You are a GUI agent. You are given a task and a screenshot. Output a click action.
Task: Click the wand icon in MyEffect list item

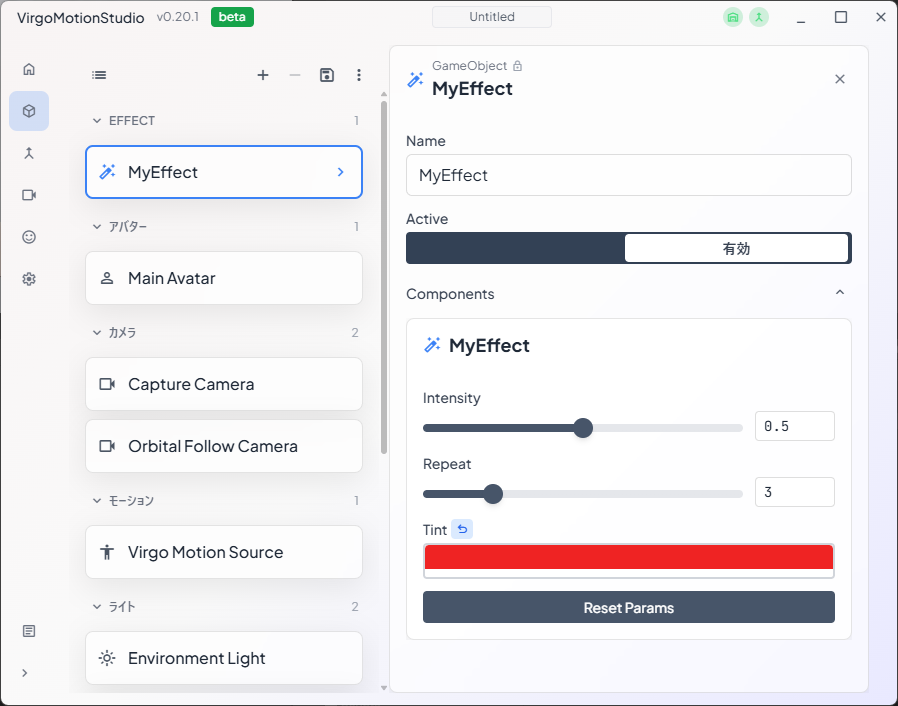coord(108,172)
